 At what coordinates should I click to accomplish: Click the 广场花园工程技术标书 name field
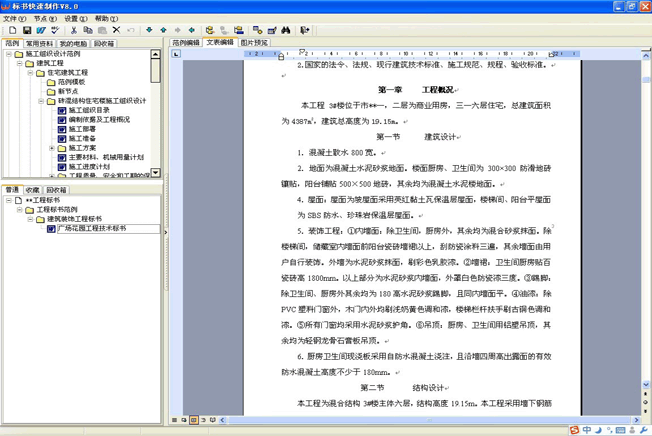point(109,229)
